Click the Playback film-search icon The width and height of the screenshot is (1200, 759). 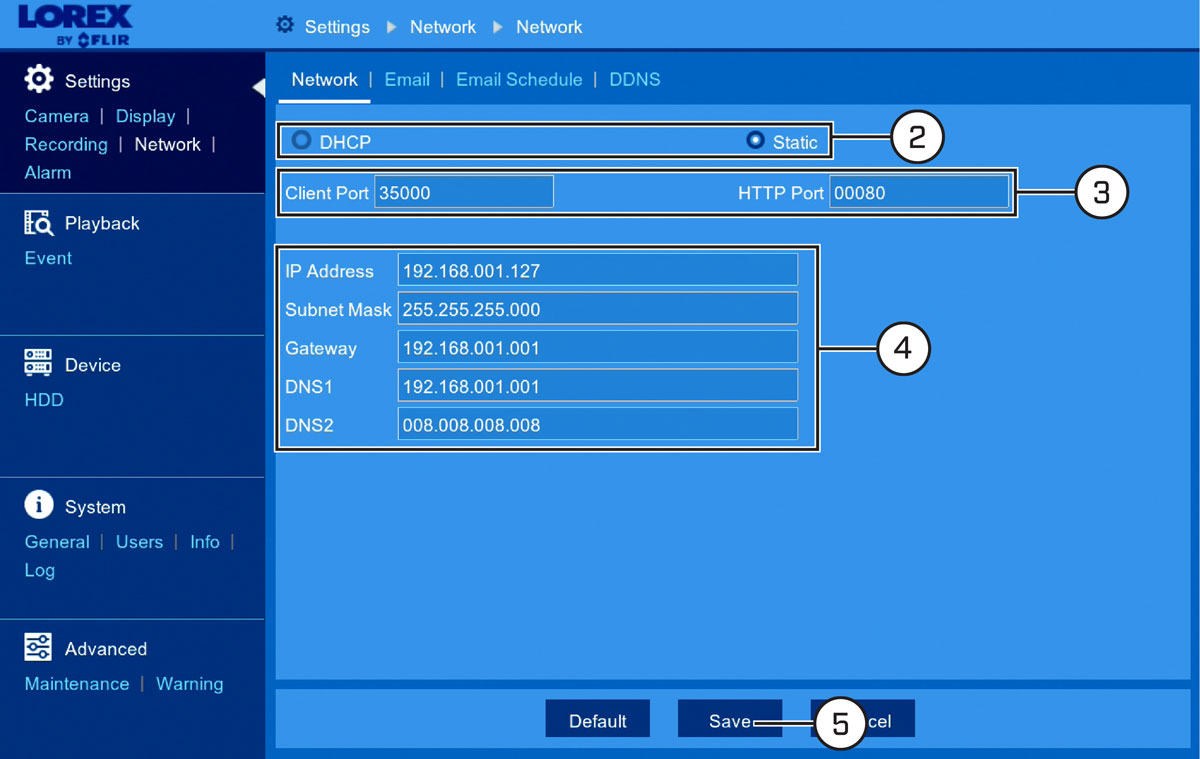(38, 222)
